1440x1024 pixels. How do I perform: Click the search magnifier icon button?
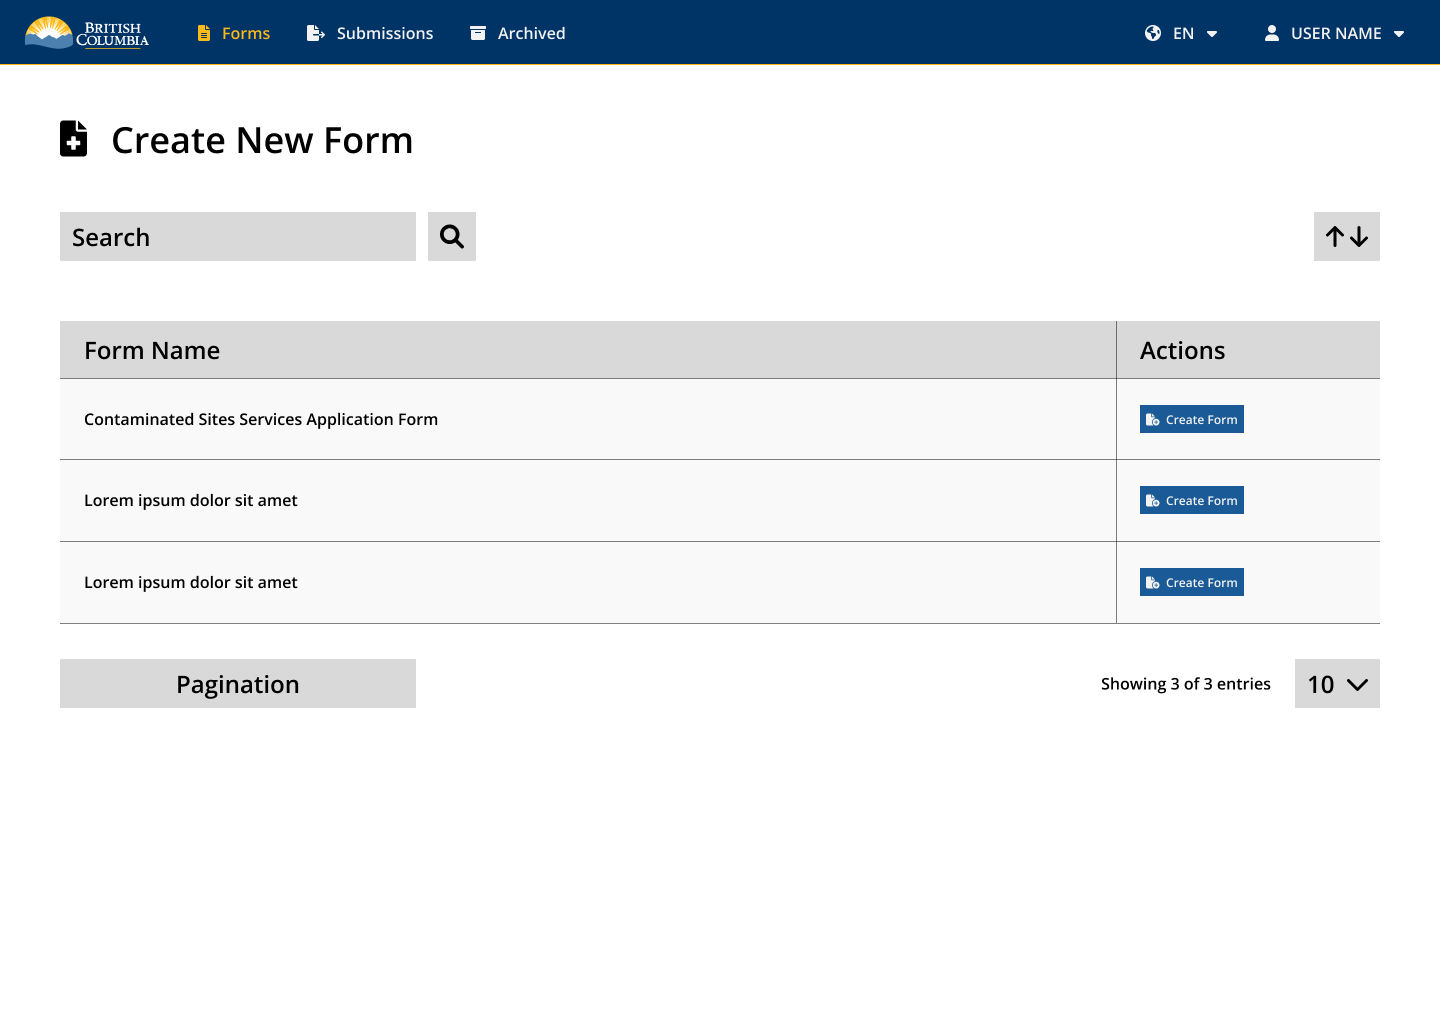coord(452,237)
